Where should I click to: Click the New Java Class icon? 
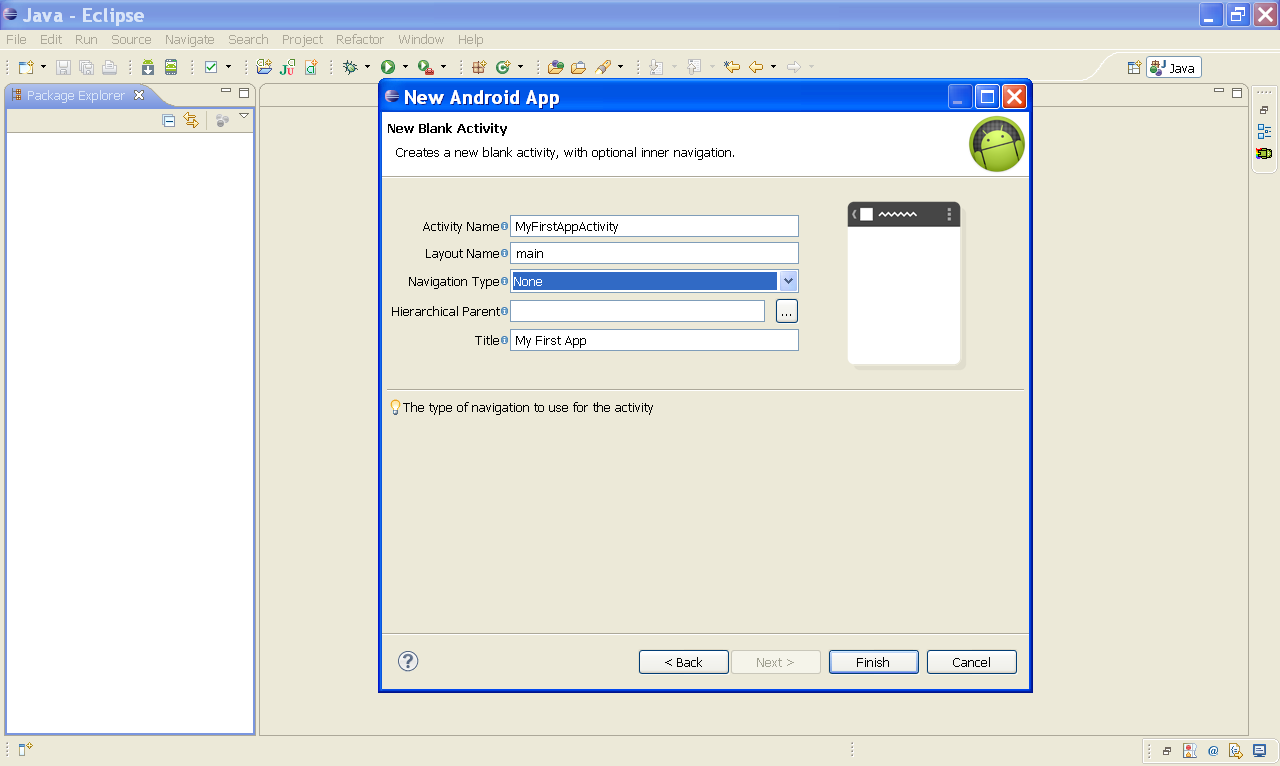coord(503,67)
